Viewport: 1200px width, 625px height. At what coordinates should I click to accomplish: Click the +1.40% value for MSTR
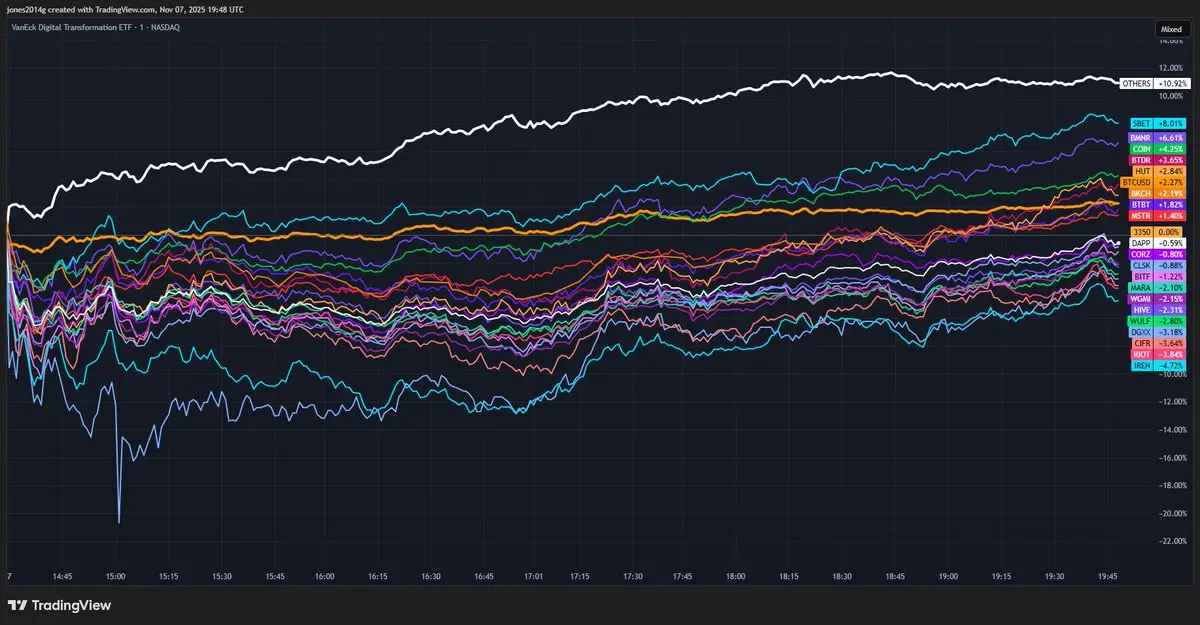pyautogui.click(x=1170, y=215)
